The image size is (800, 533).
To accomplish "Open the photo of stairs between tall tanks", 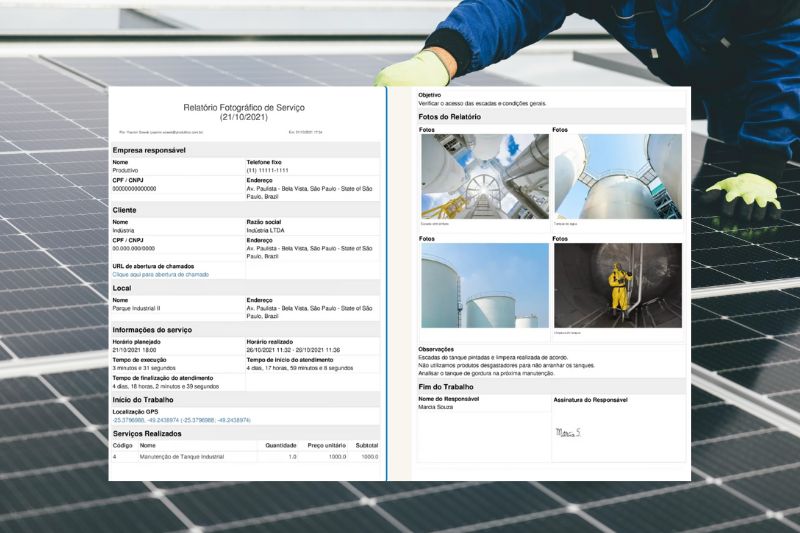I will pos(485,176).
